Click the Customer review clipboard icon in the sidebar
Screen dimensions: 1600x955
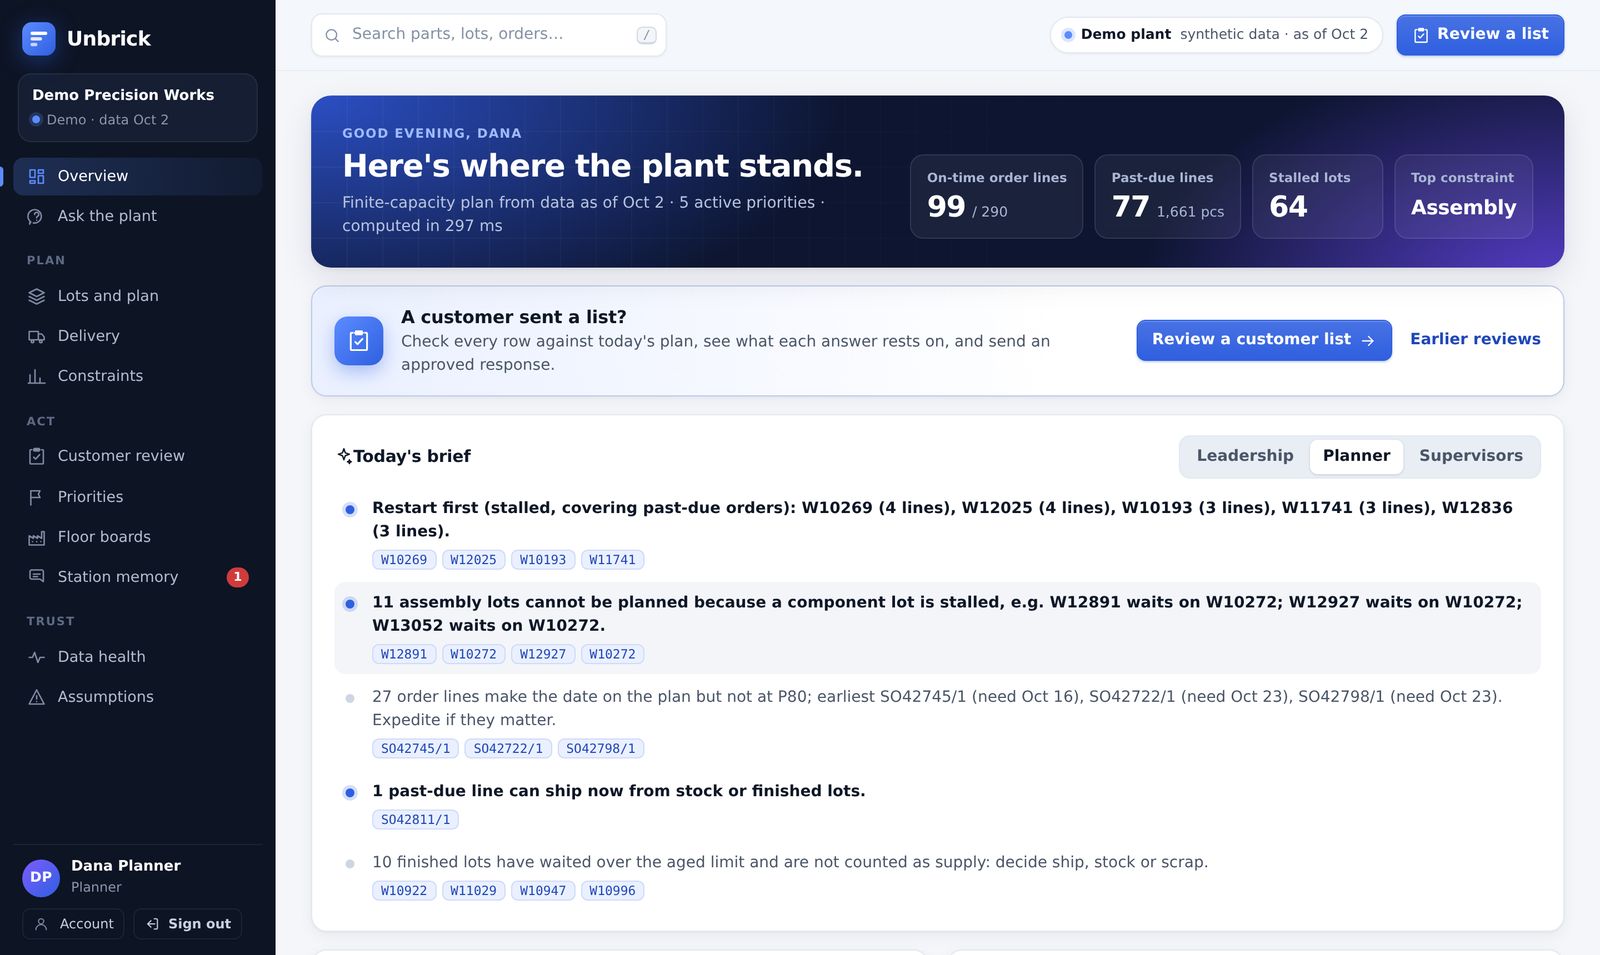tap(36, 456)
